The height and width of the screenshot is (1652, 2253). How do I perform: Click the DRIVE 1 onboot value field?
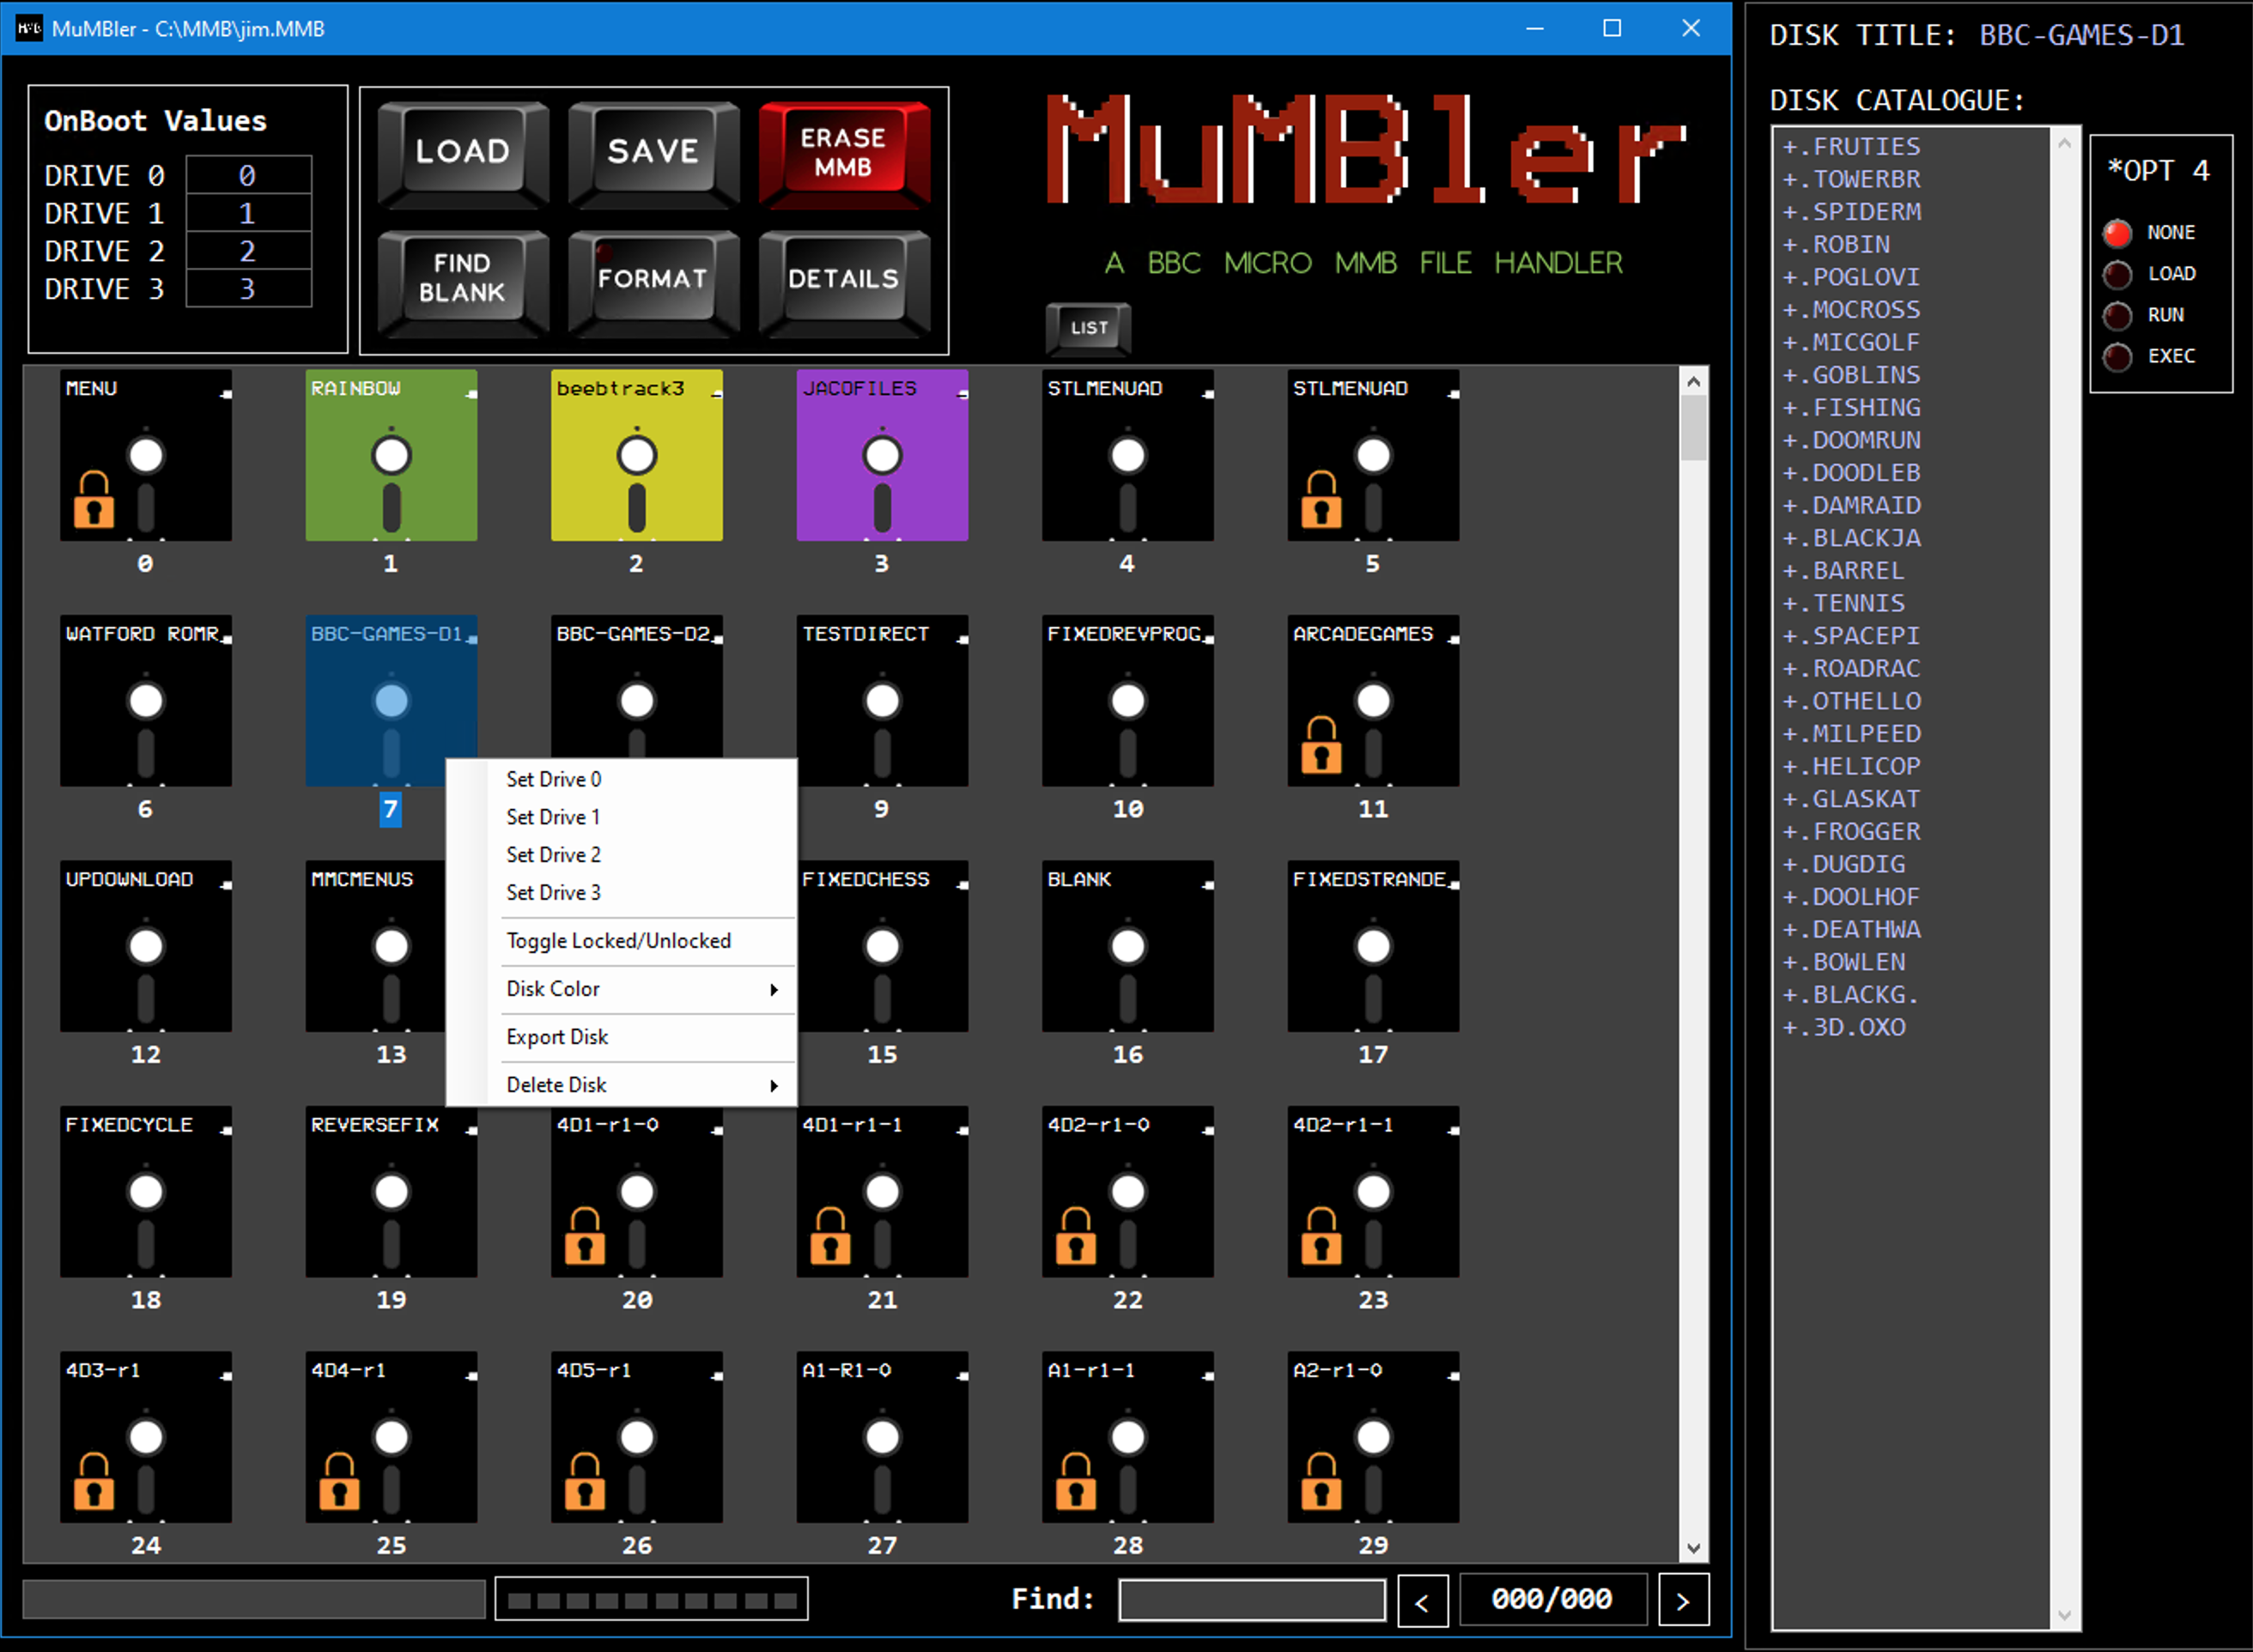tap(248, 214)
